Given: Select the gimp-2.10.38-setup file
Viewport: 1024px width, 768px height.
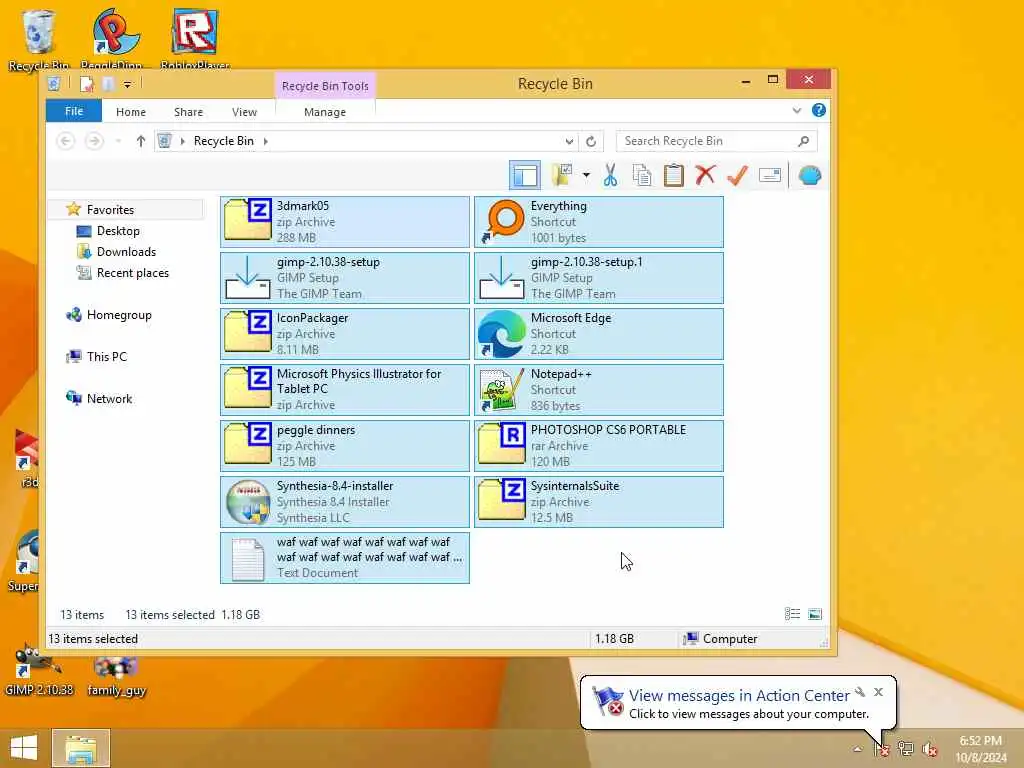Looking at the screenshot, I should (345, 278).
